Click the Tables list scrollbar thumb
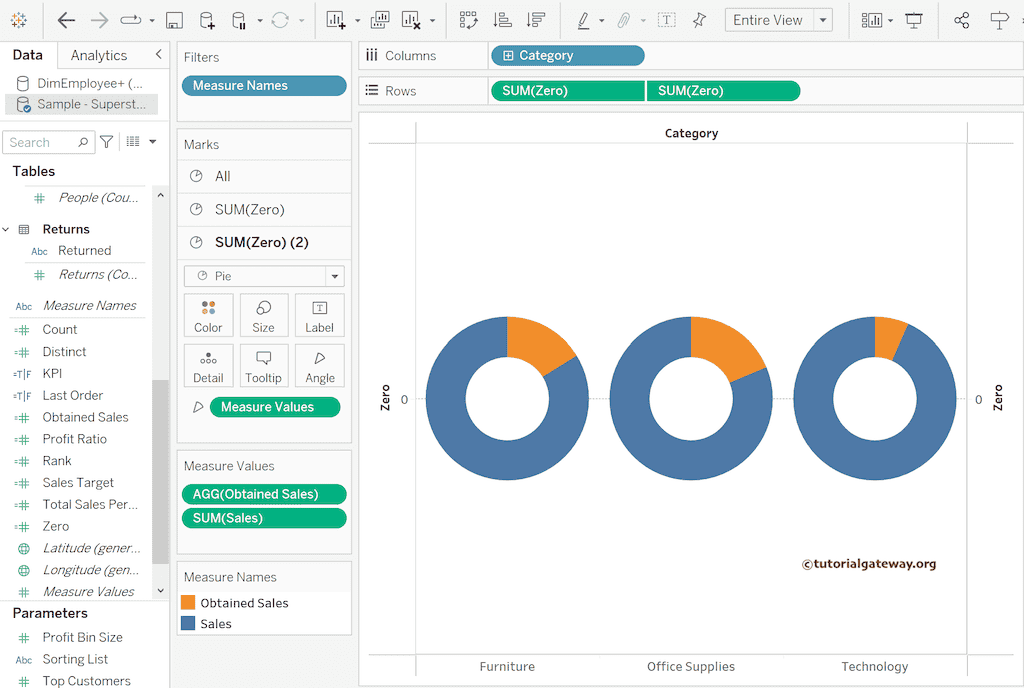The image size is (1024, 688). pos(160,471)
